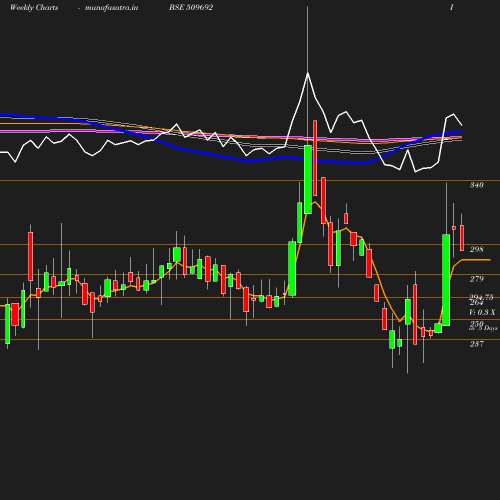Select the 237 price level label
500x500 pixels.
(477, 344)
